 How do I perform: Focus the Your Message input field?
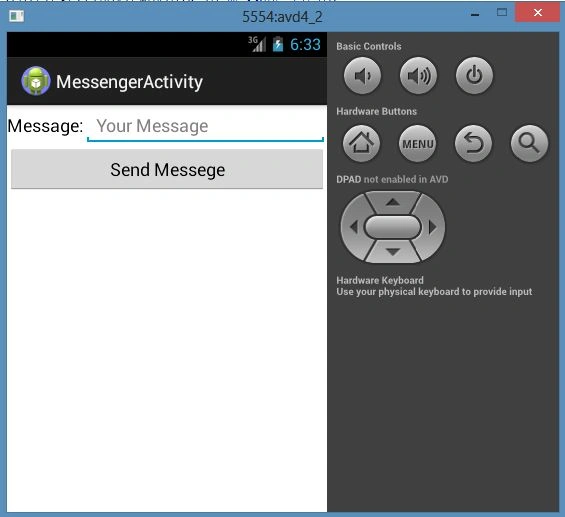pos(205,126)
